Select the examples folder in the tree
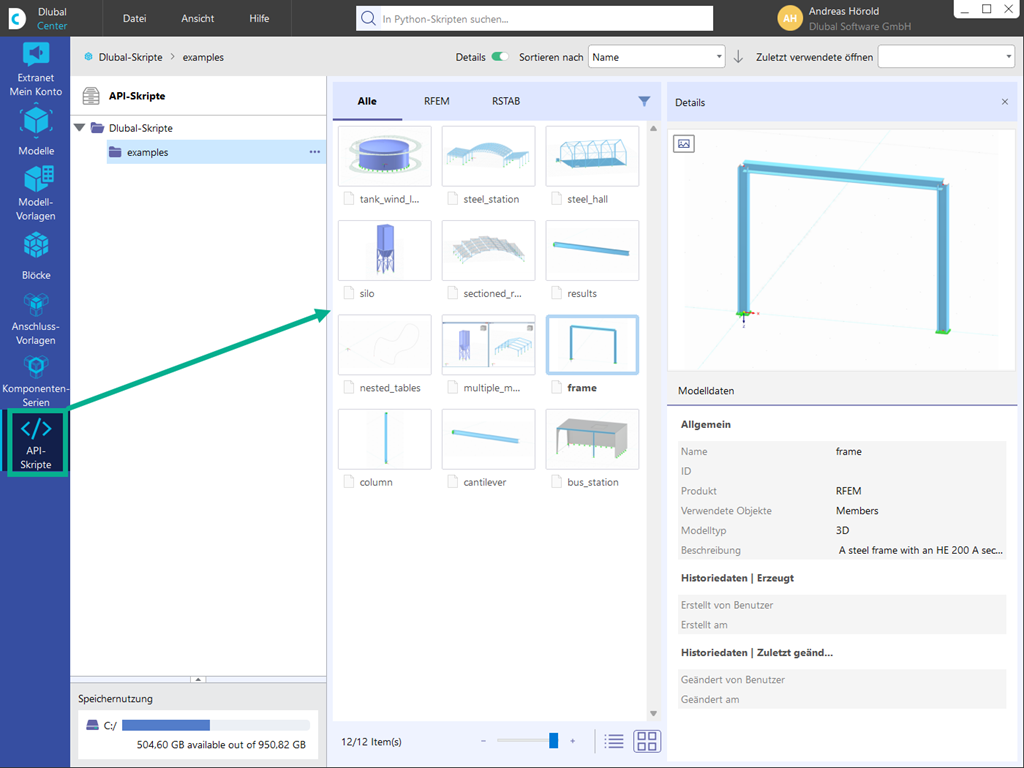The width and height of the screenshot is (1024, 768). 216,152
